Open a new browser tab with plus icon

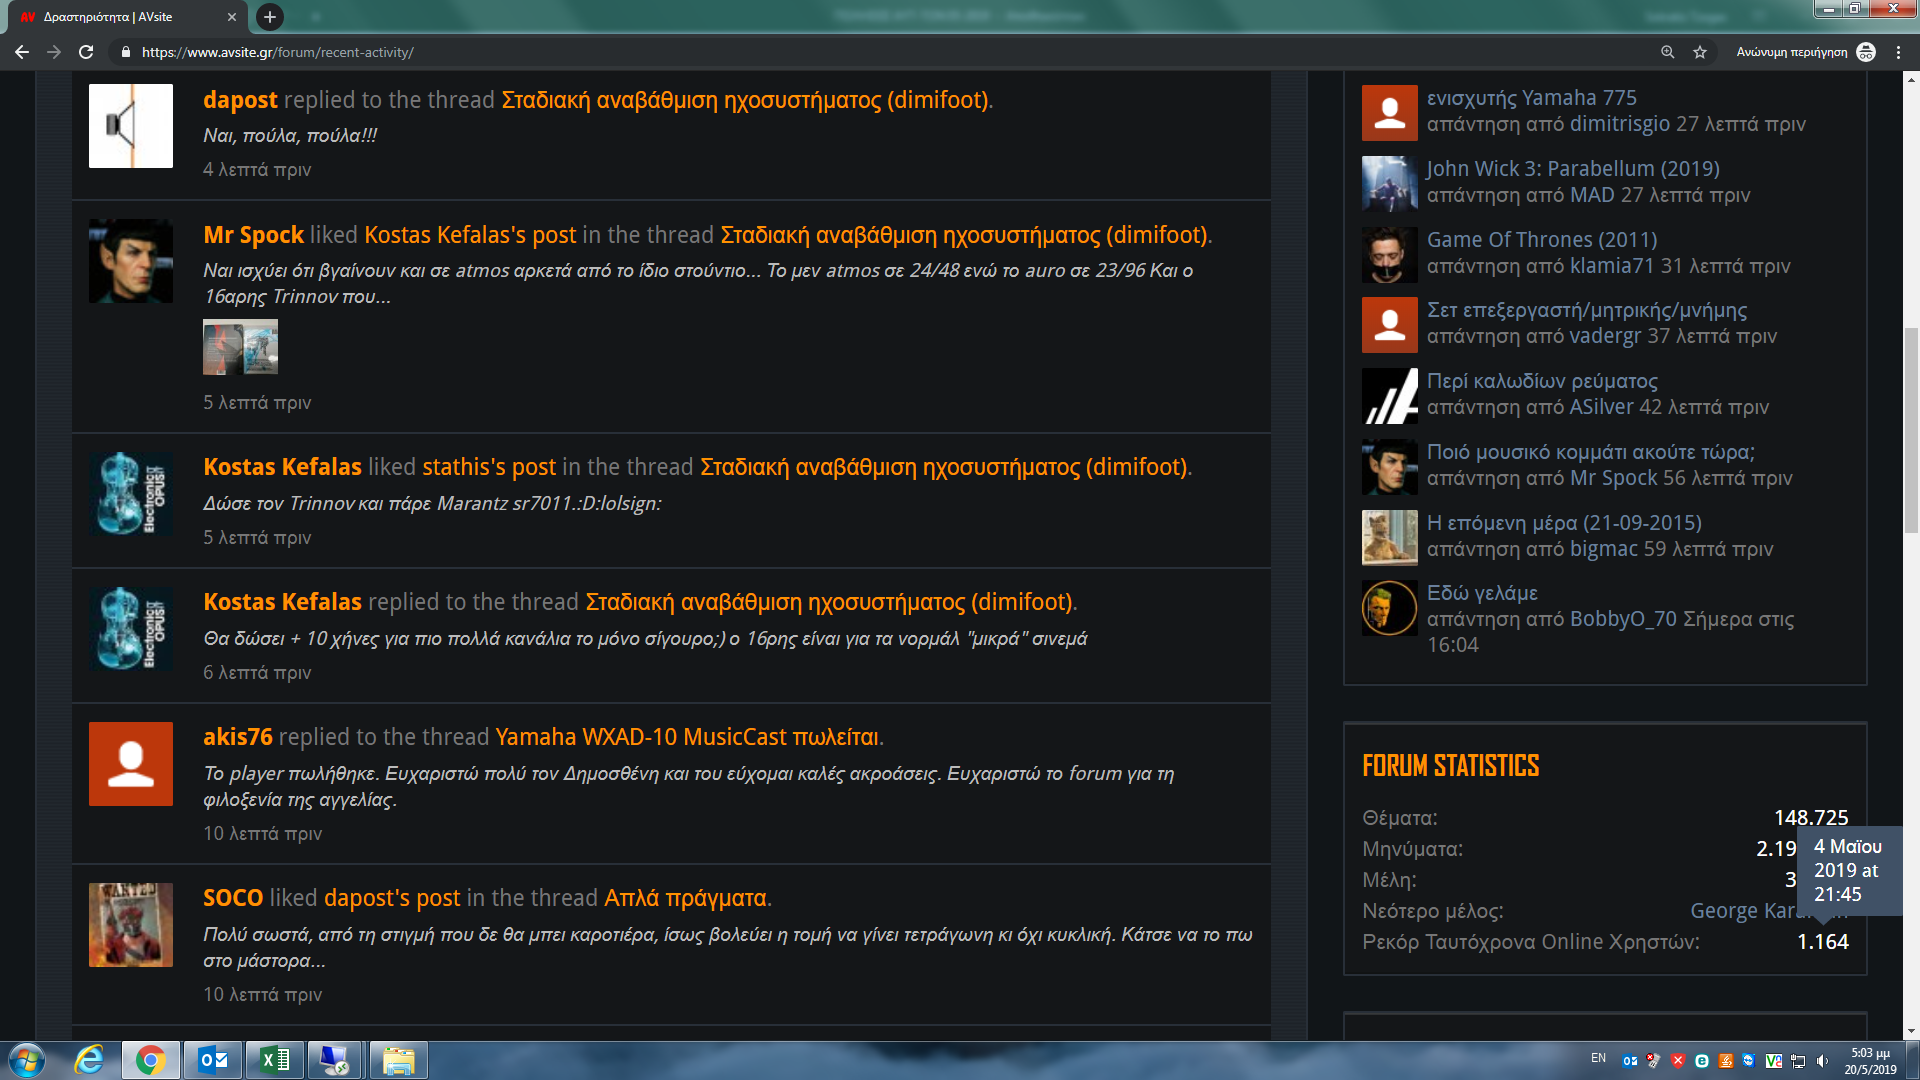(x=270, y=17)
